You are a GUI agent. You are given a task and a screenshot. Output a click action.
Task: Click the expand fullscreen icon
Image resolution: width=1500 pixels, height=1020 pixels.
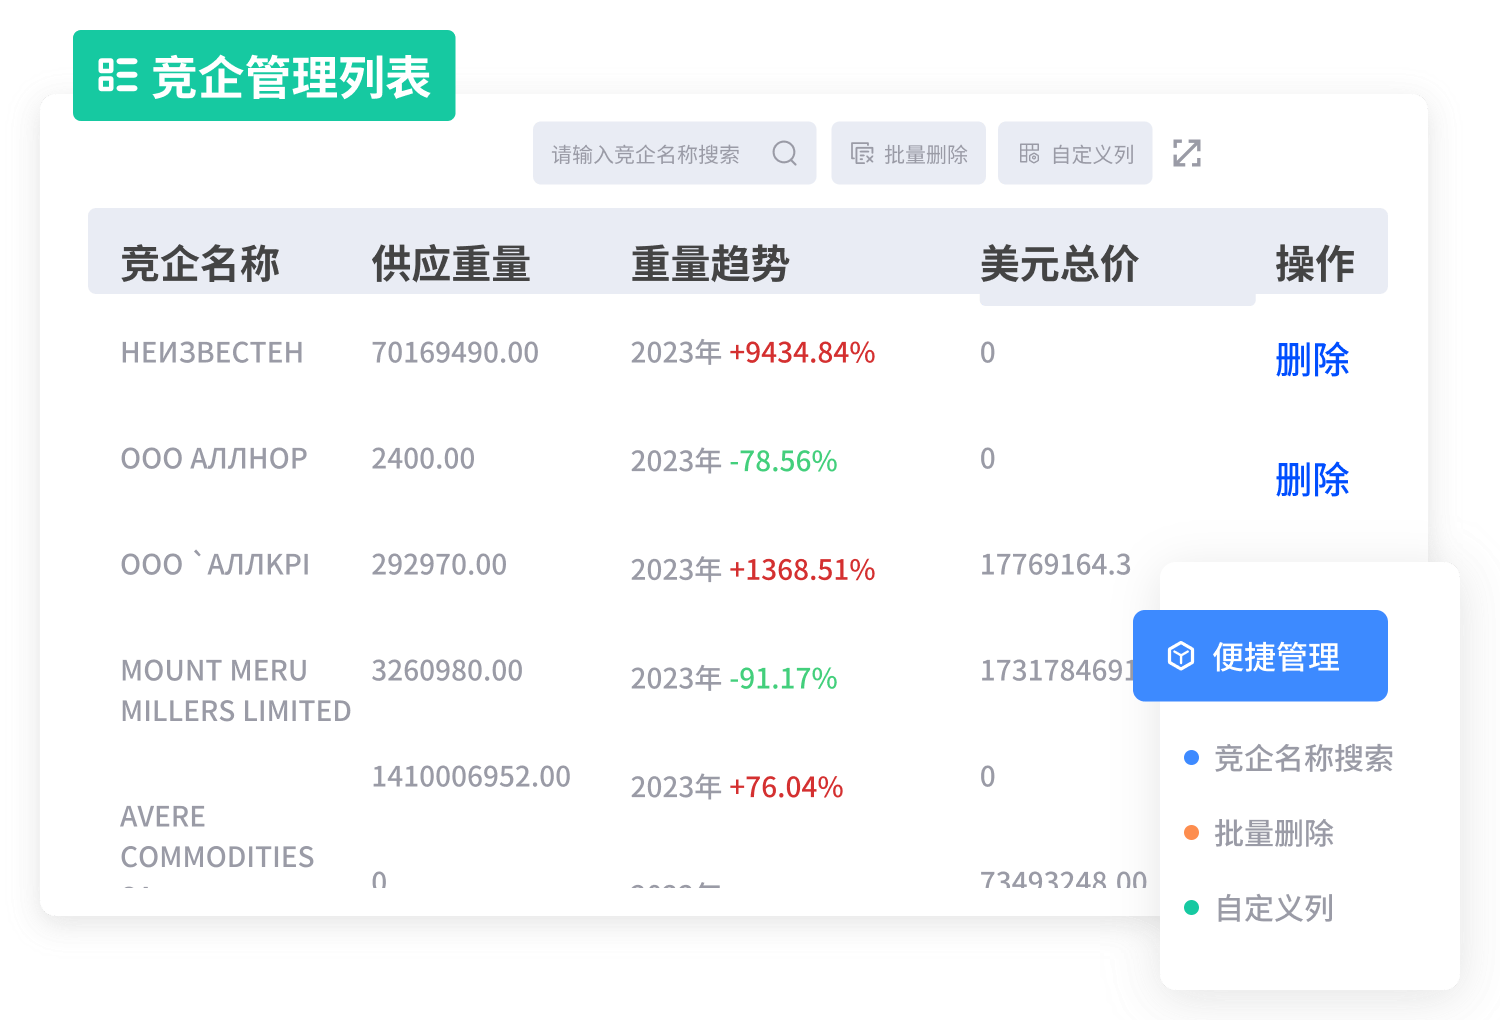(x=1187, y=153)
